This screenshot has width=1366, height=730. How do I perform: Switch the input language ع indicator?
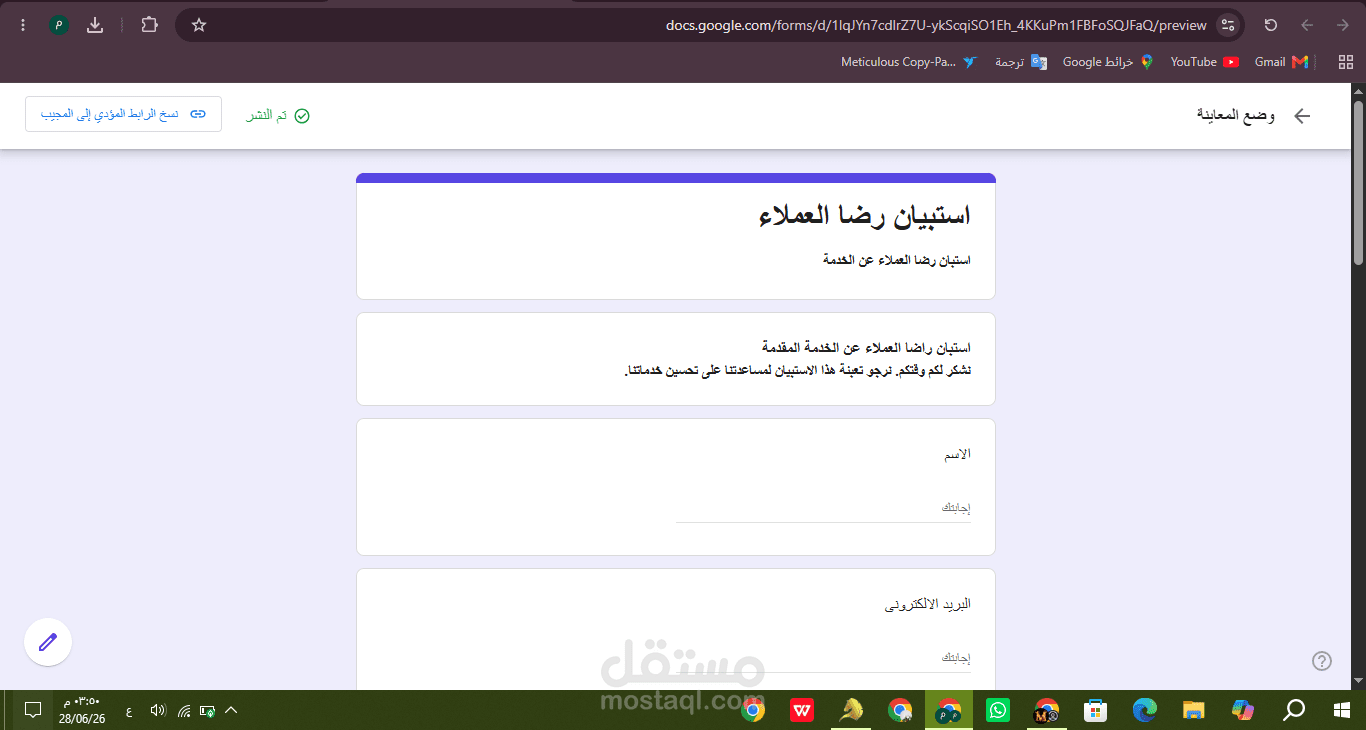click(x=128, y=711)
